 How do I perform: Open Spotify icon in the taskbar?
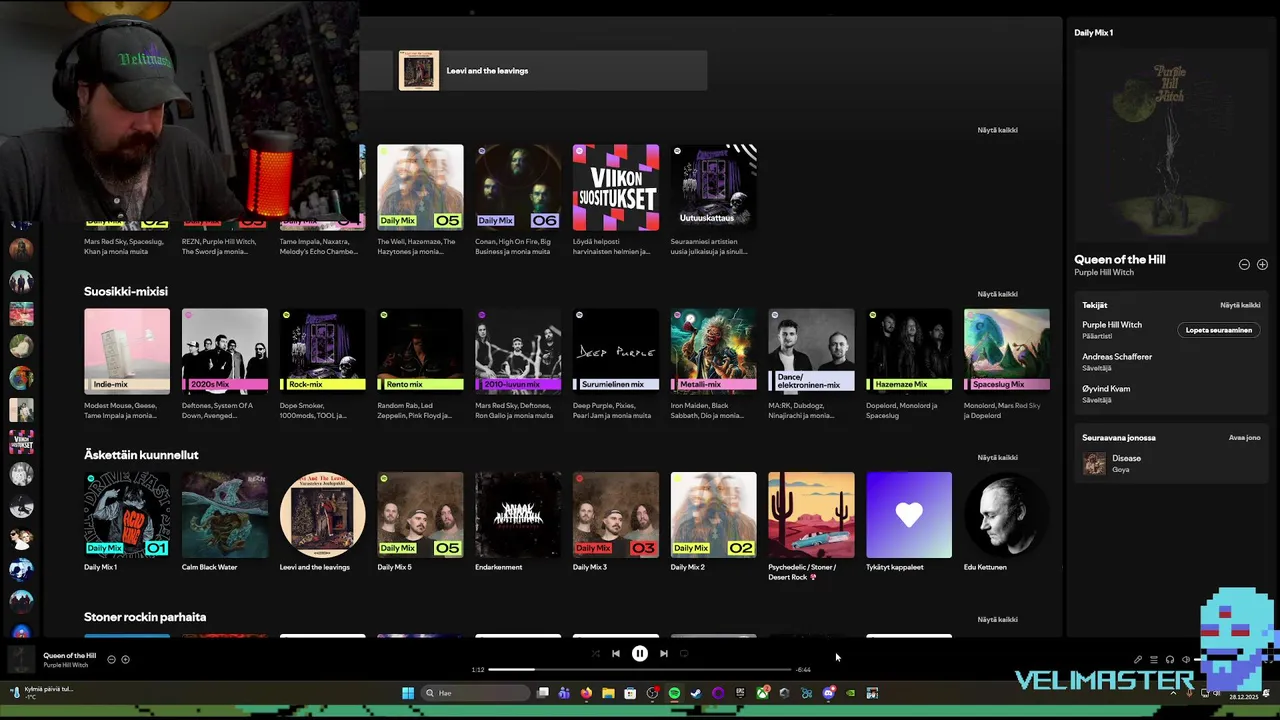click(x=674, y=693)
